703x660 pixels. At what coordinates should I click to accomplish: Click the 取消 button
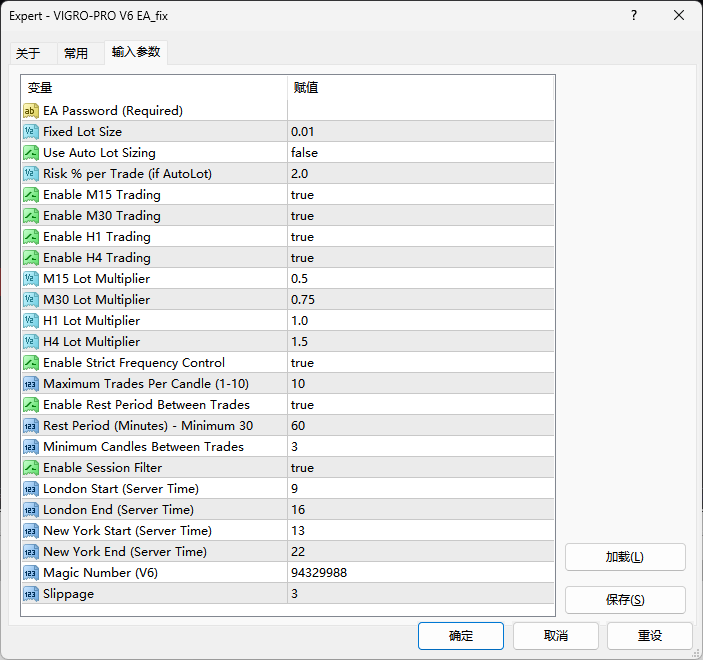tap(555, 636)
